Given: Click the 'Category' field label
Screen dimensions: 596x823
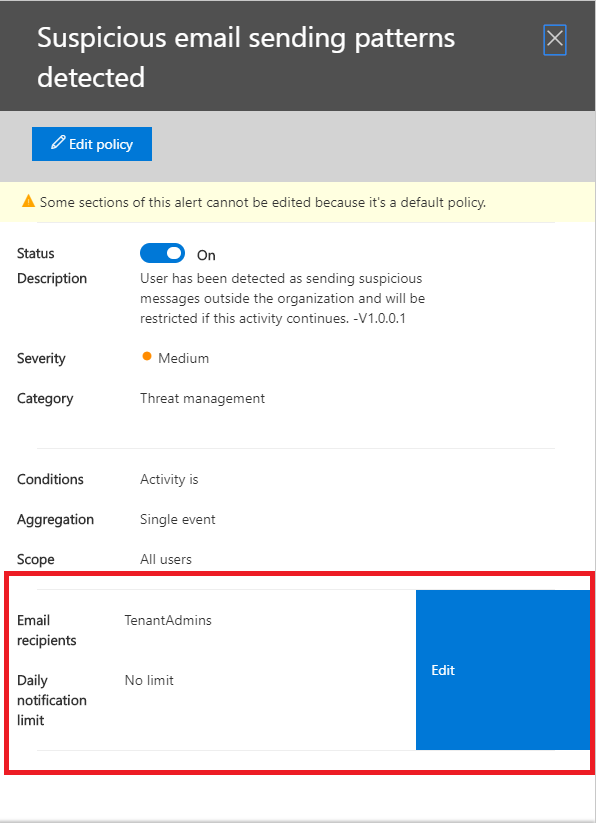Looking at the screenshot, I should [x=45, y=398].
